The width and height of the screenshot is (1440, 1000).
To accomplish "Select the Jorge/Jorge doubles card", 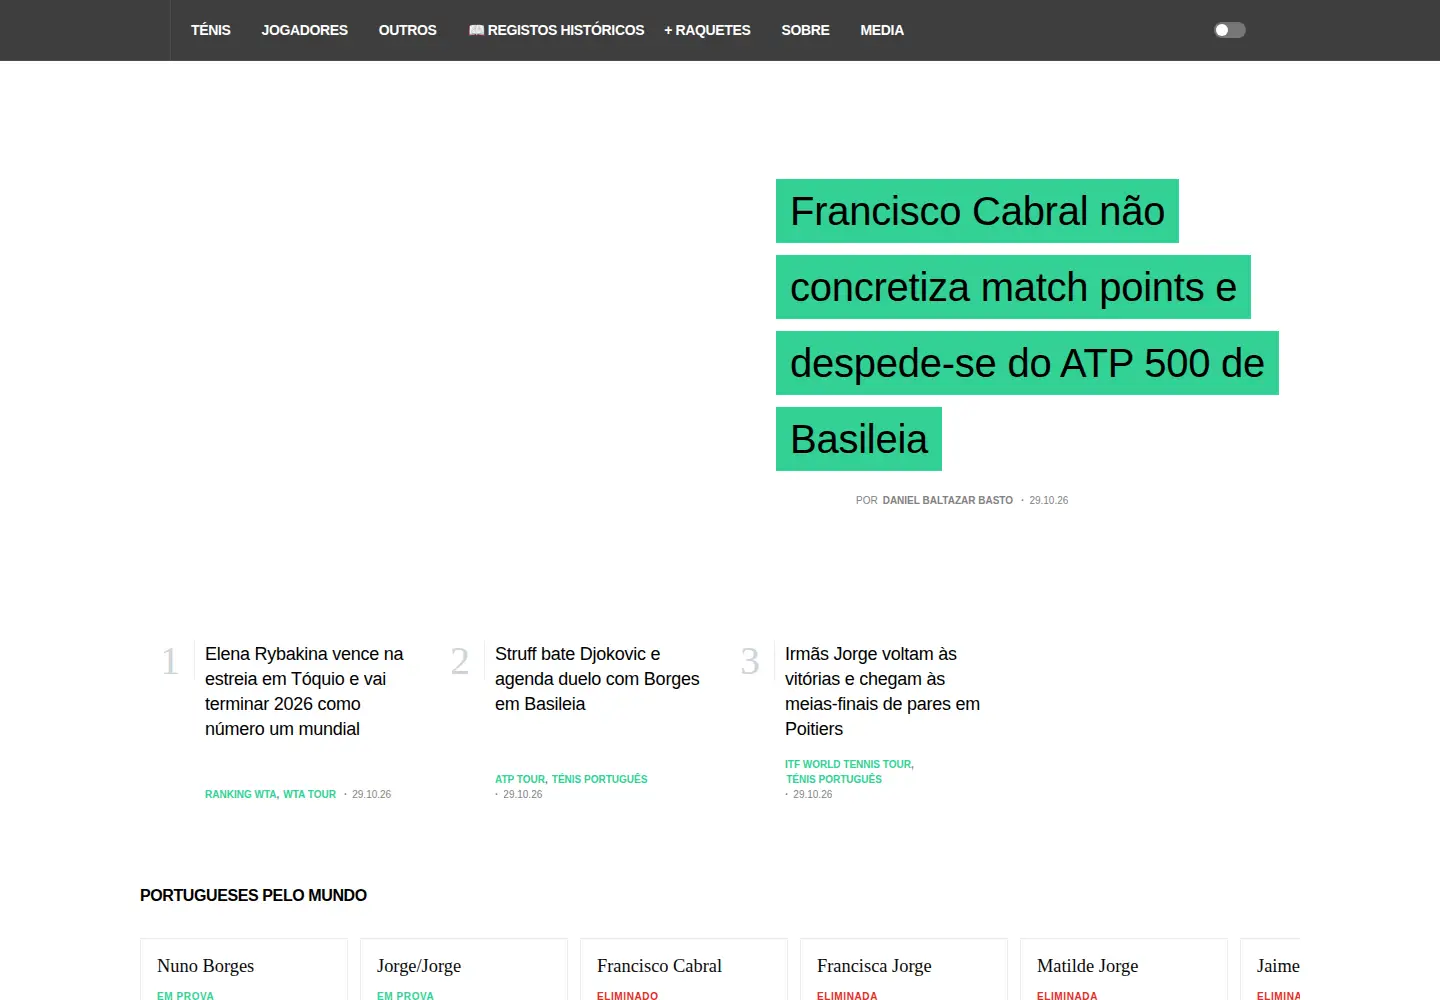I will (464, 969).
